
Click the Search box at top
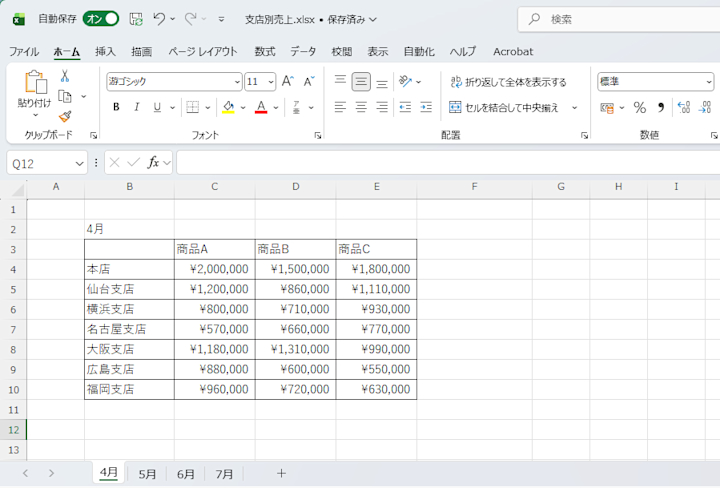[619, 19]
